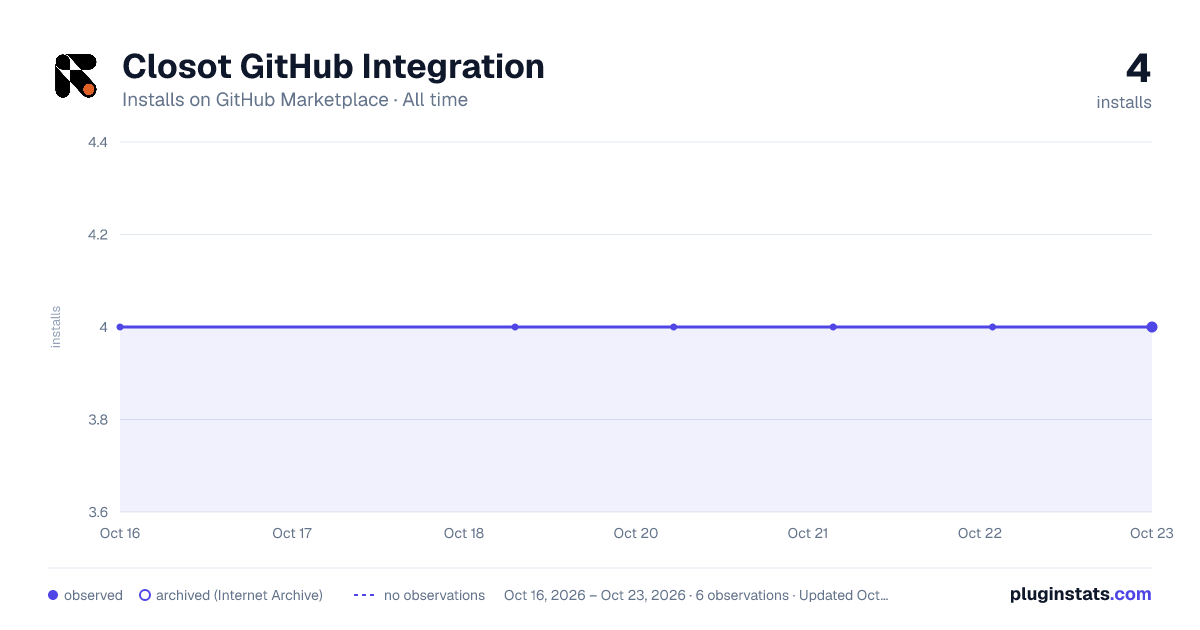Click the 'Closot GitHub Integration' title

tap(333, 66)
